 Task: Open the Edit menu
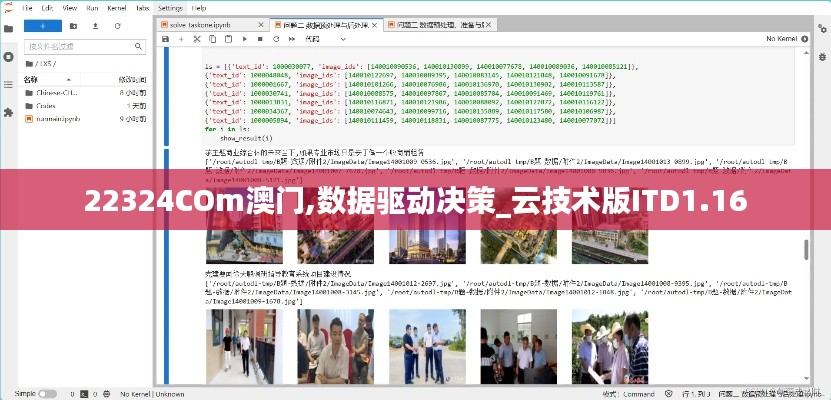pyautogui.click(x=47, y=8)
